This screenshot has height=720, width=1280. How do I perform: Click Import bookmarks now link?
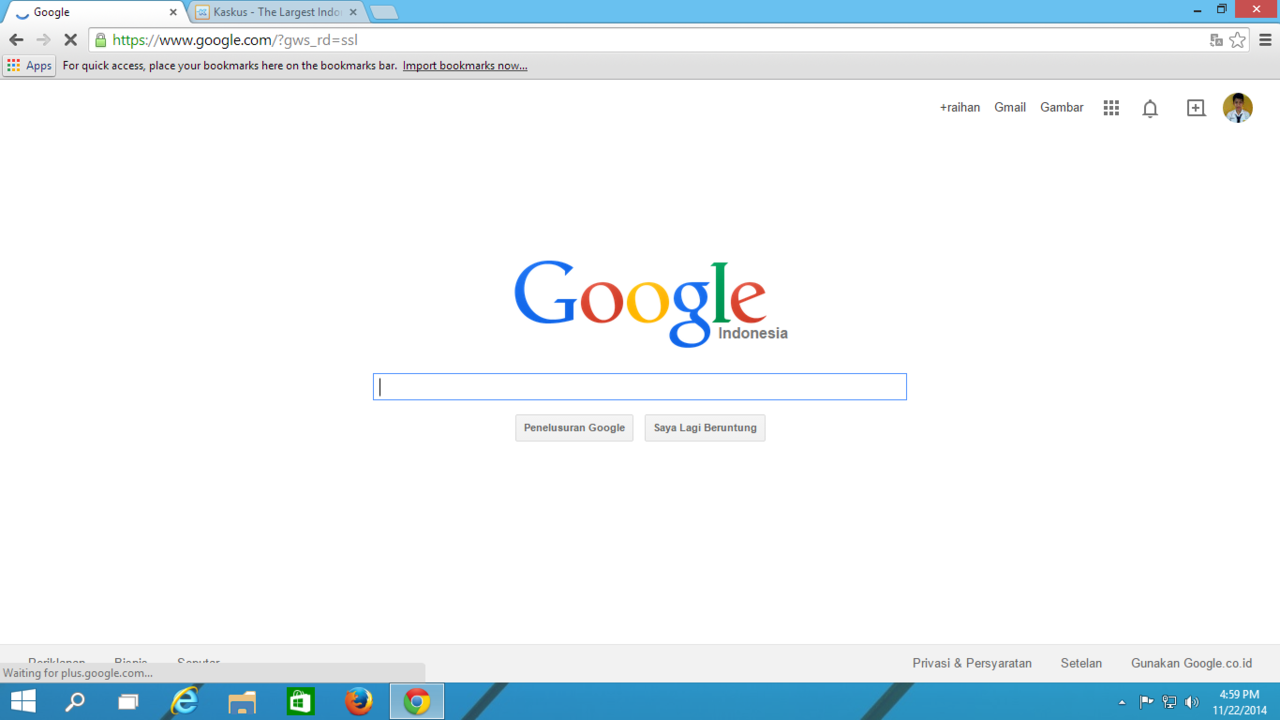coord(465,66)
